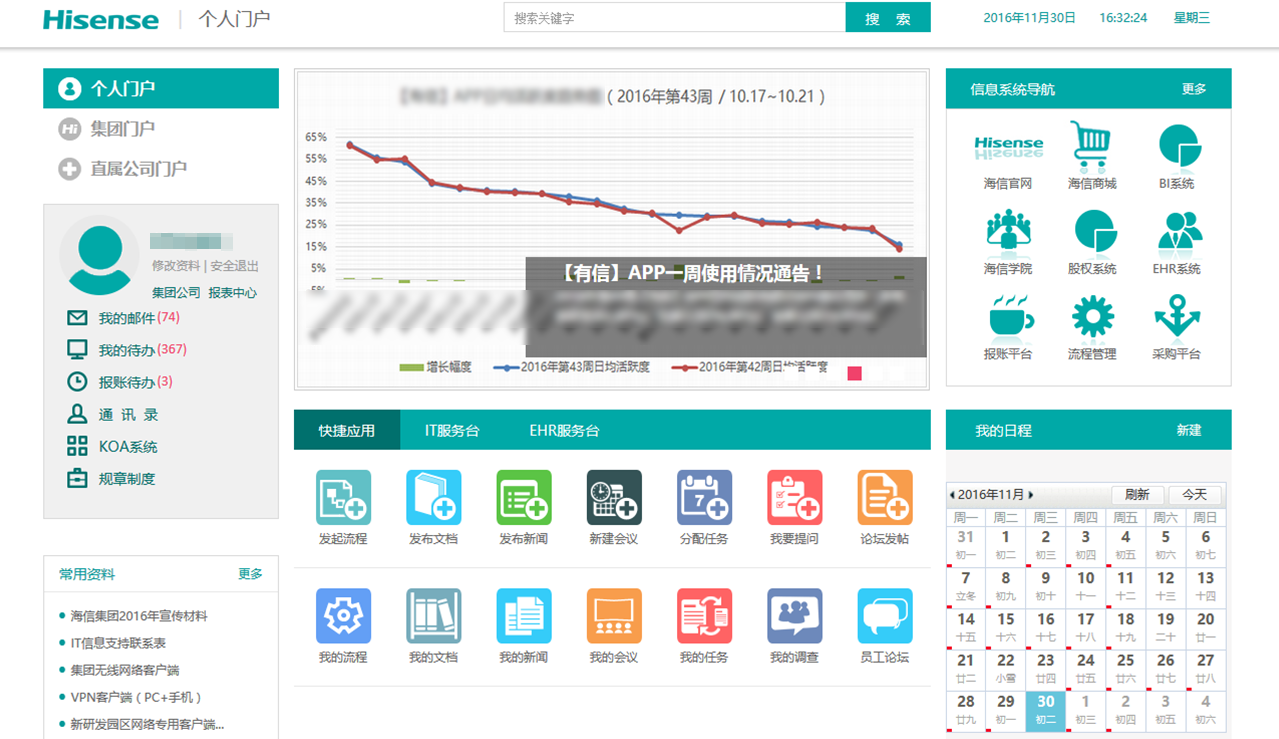Open 我的邮件 link in sidebar
The width and height of the screenshot is (1279, 739).
pyautogui.click(x=125, y=318)
